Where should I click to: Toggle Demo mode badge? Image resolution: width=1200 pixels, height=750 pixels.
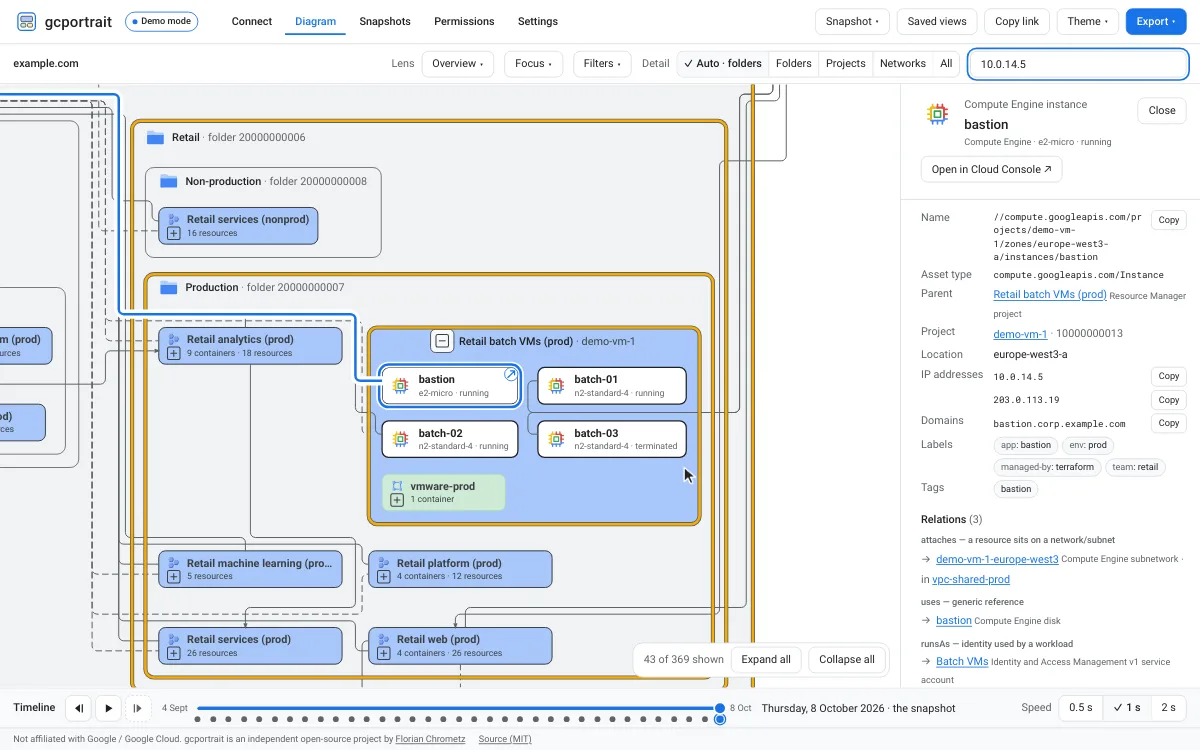(x=161, y=21)
